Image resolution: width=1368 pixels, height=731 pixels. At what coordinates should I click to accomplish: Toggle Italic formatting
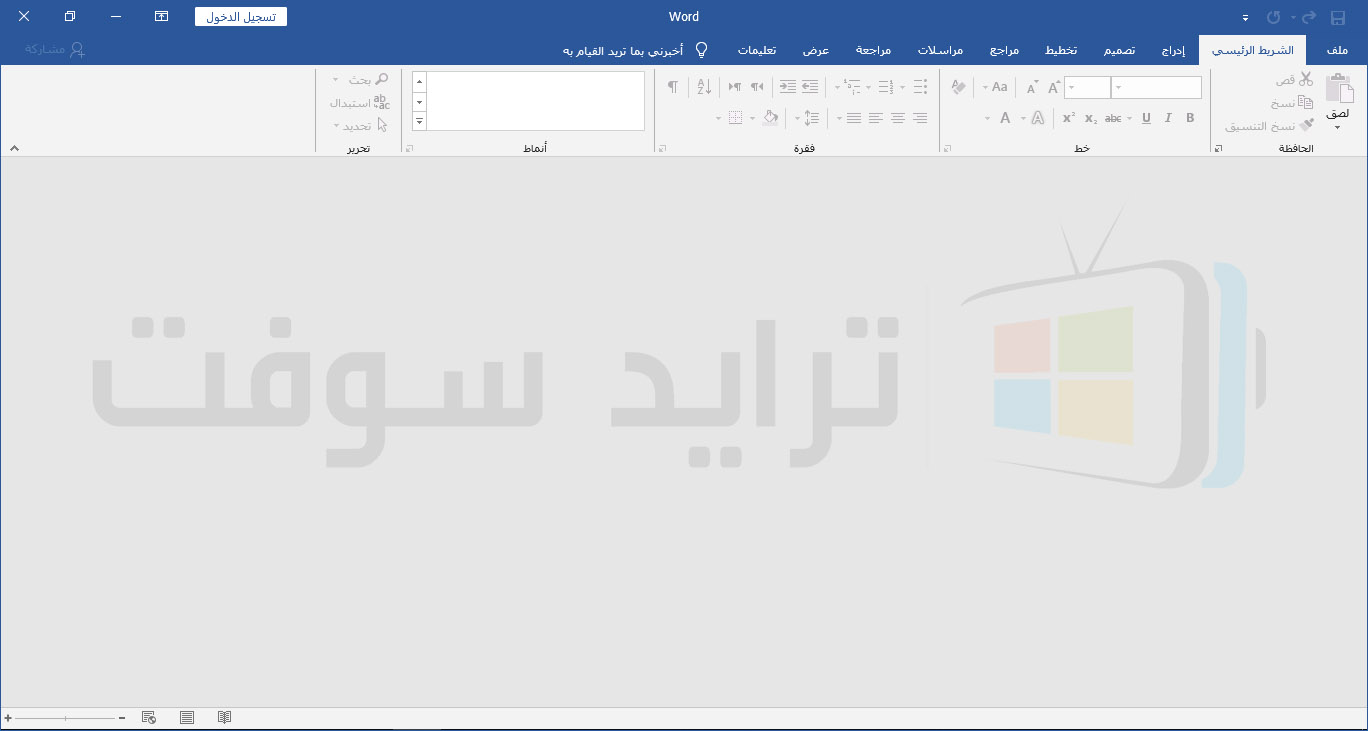click(x=1168, y=118)
